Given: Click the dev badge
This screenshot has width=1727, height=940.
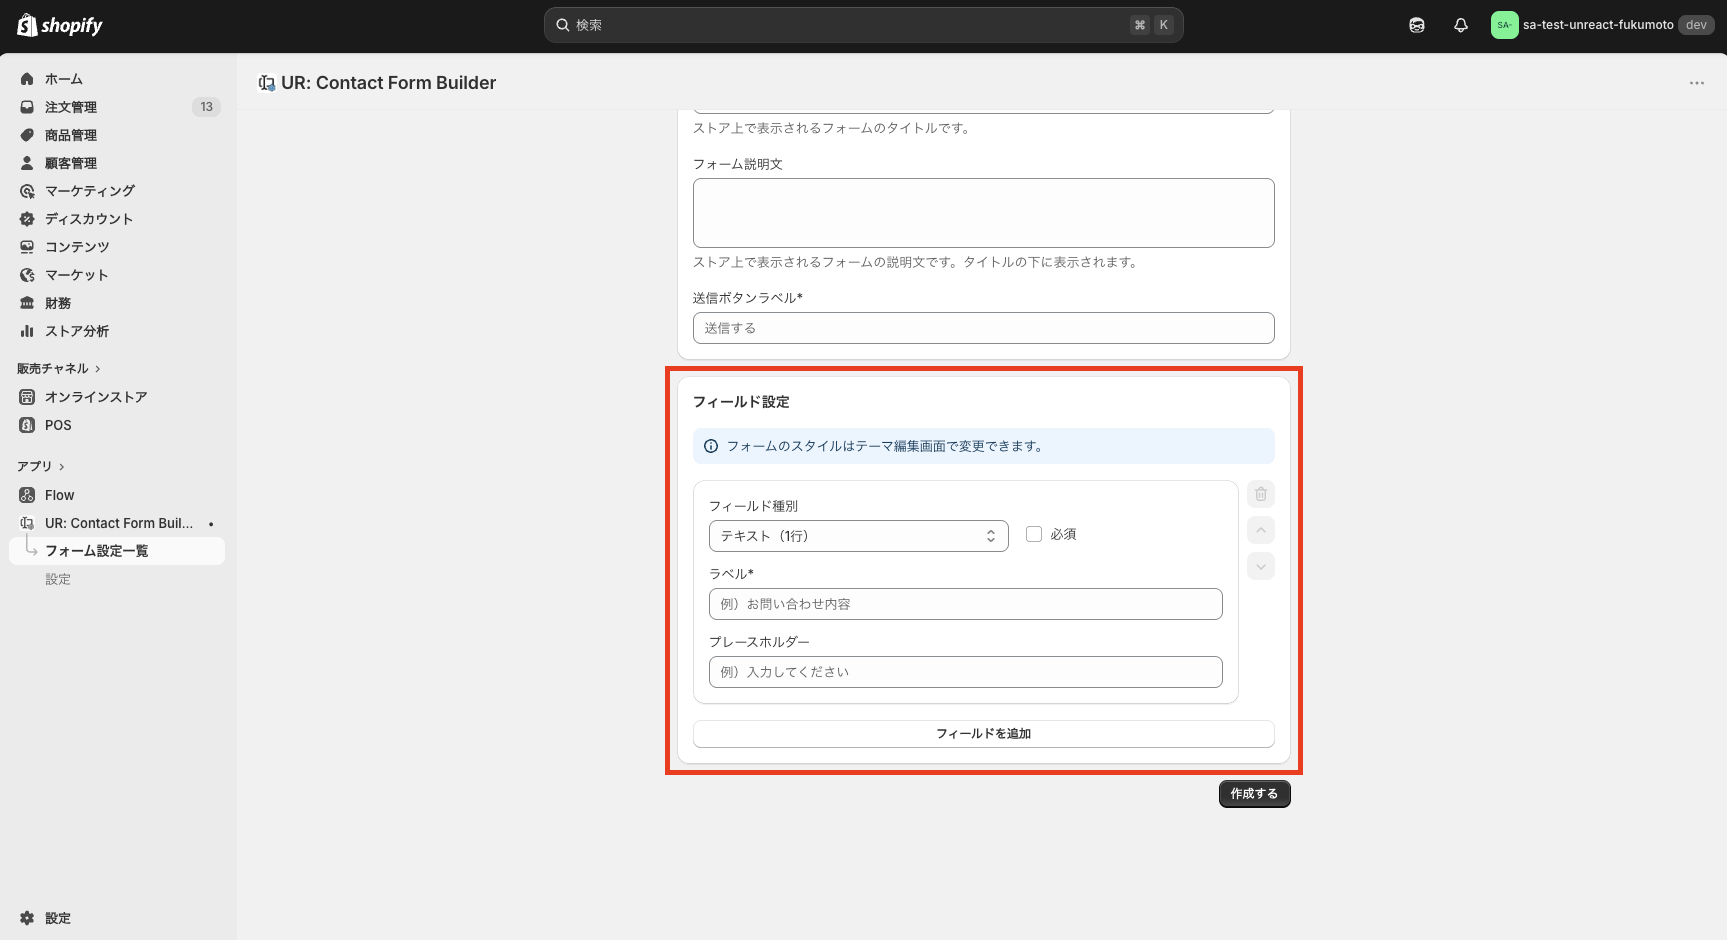Looking at the screenshot, I should 1696,25.
